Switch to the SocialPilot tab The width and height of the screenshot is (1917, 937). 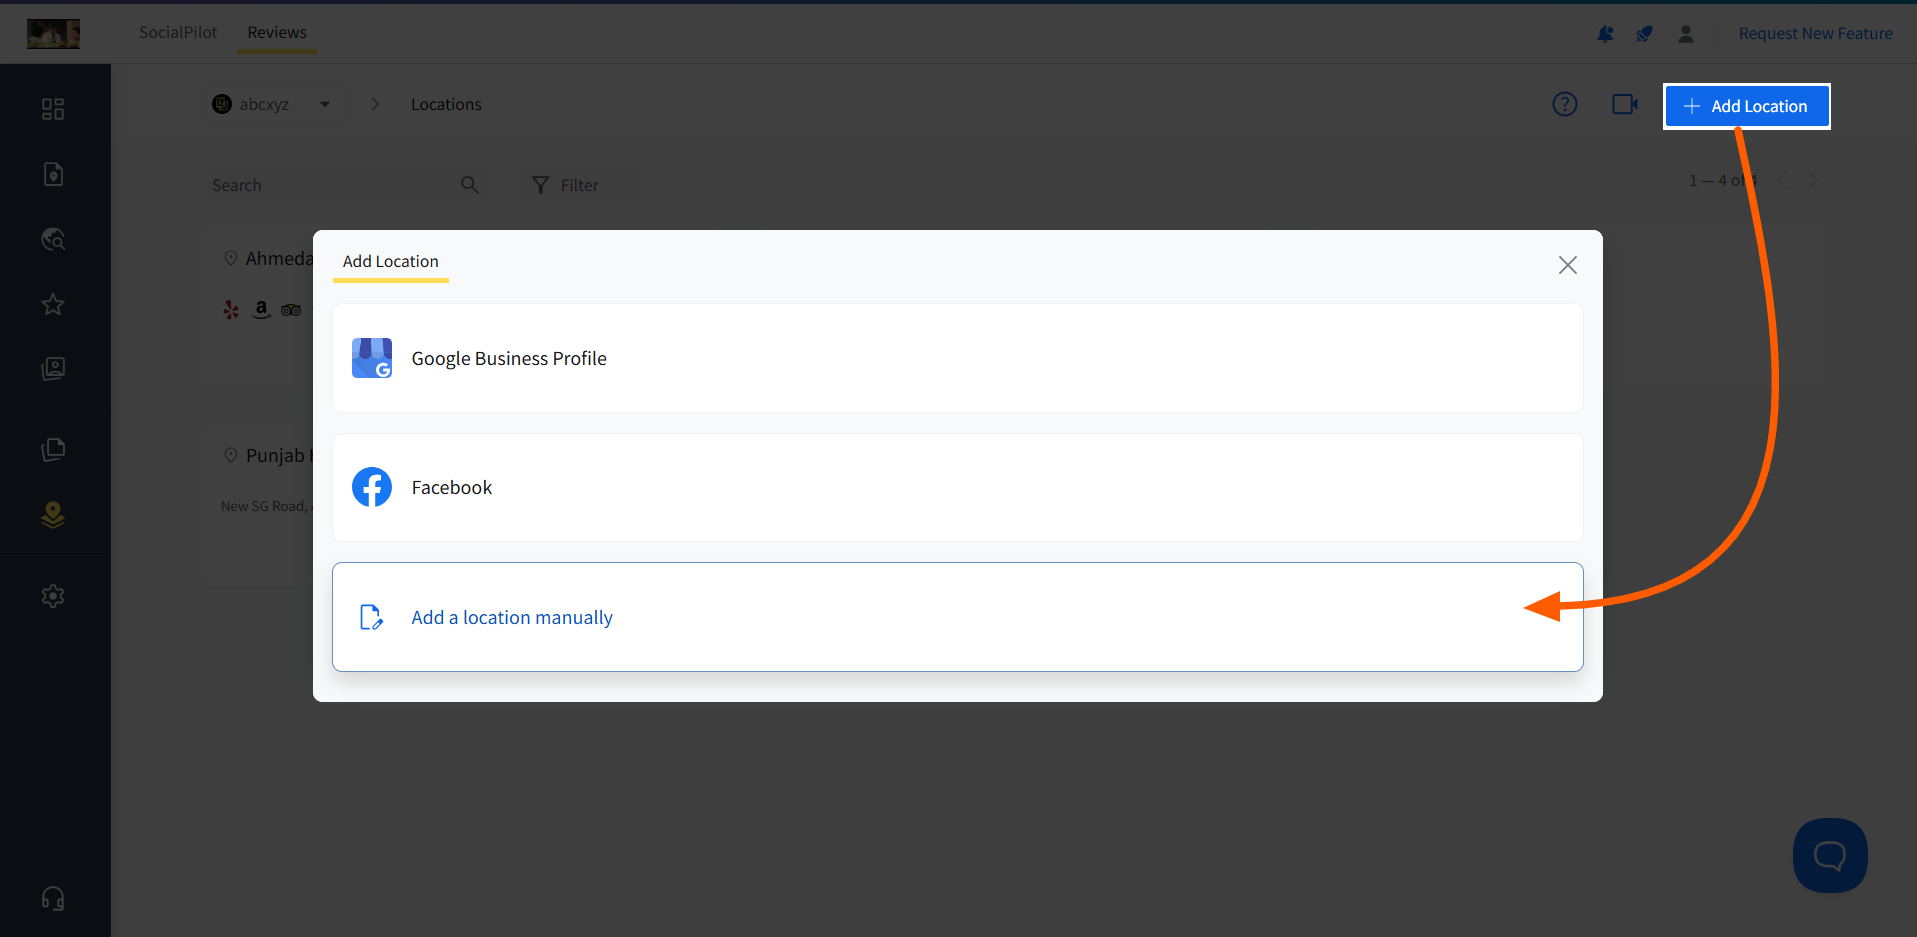pyautogui.click(x=178, y=32)
